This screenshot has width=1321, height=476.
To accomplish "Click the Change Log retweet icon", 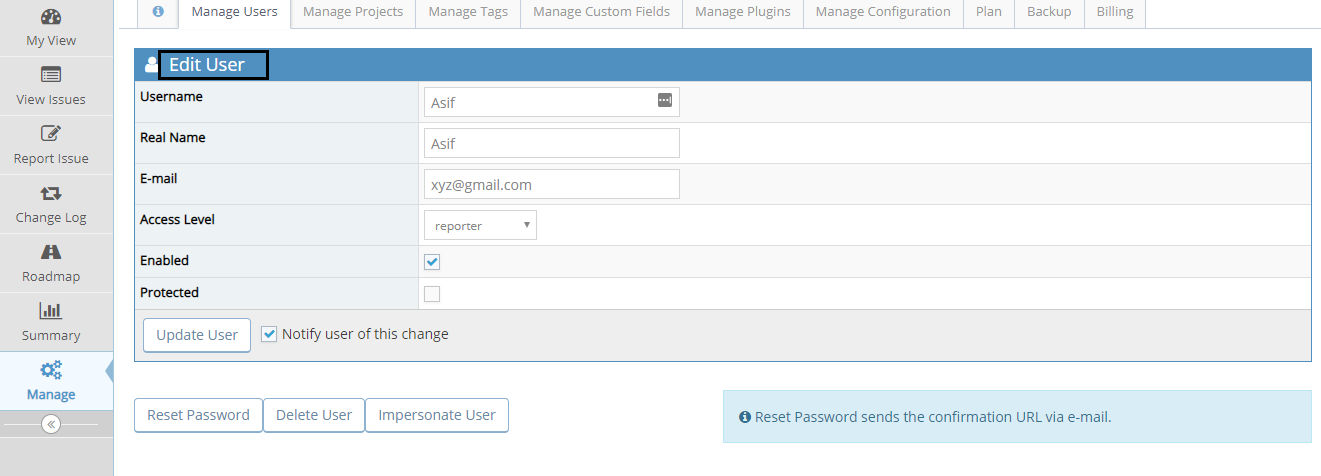I will click(x=51, y=193).
